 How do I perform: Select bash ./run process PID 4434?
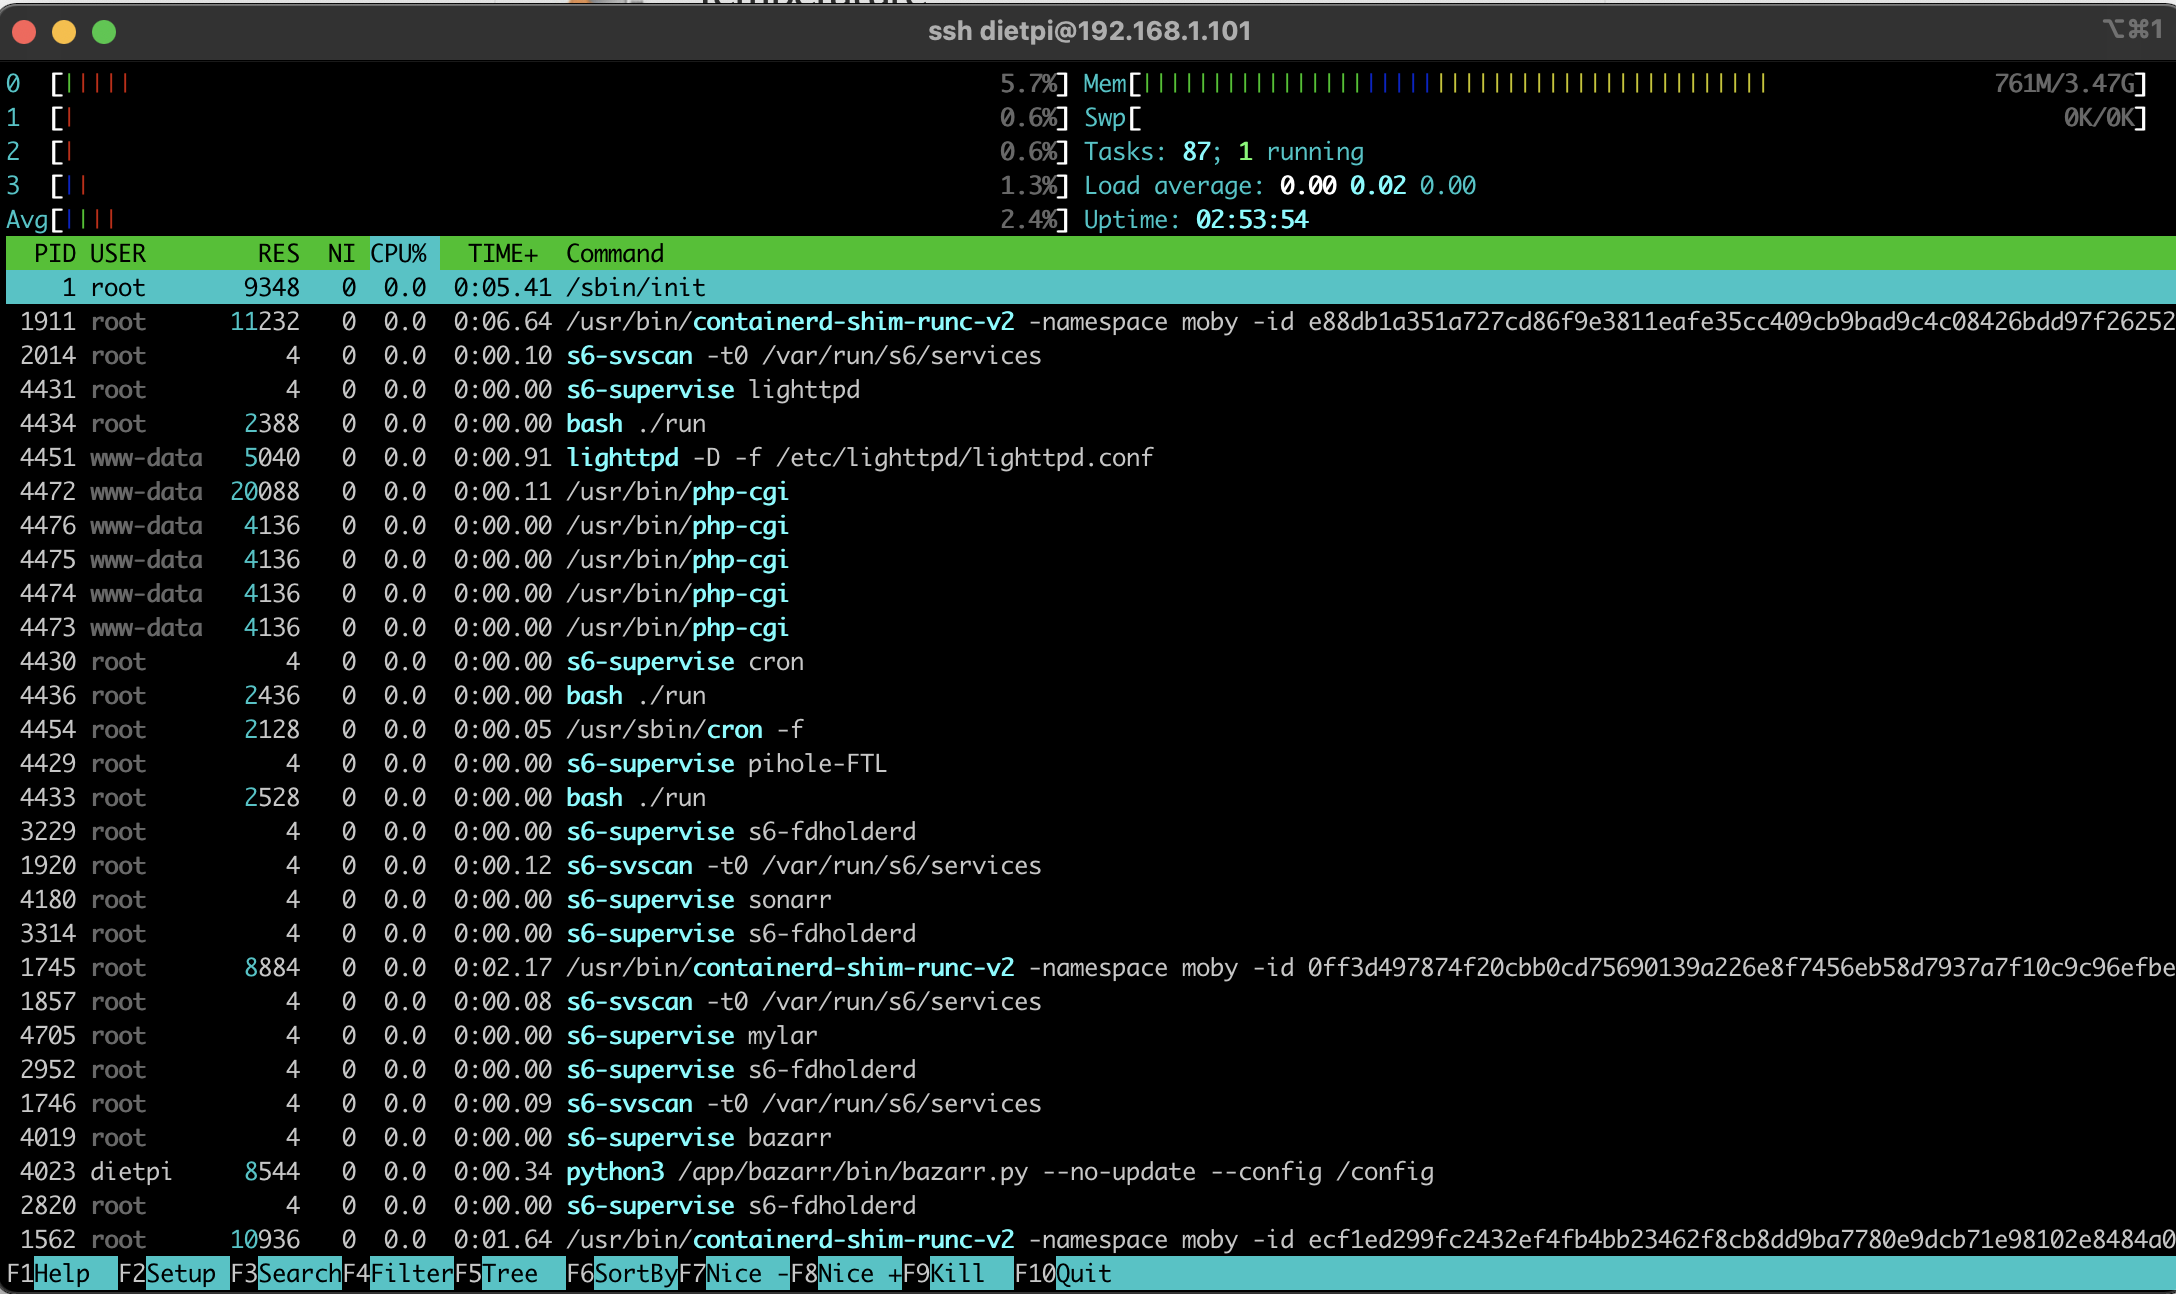click(1090, 423)
